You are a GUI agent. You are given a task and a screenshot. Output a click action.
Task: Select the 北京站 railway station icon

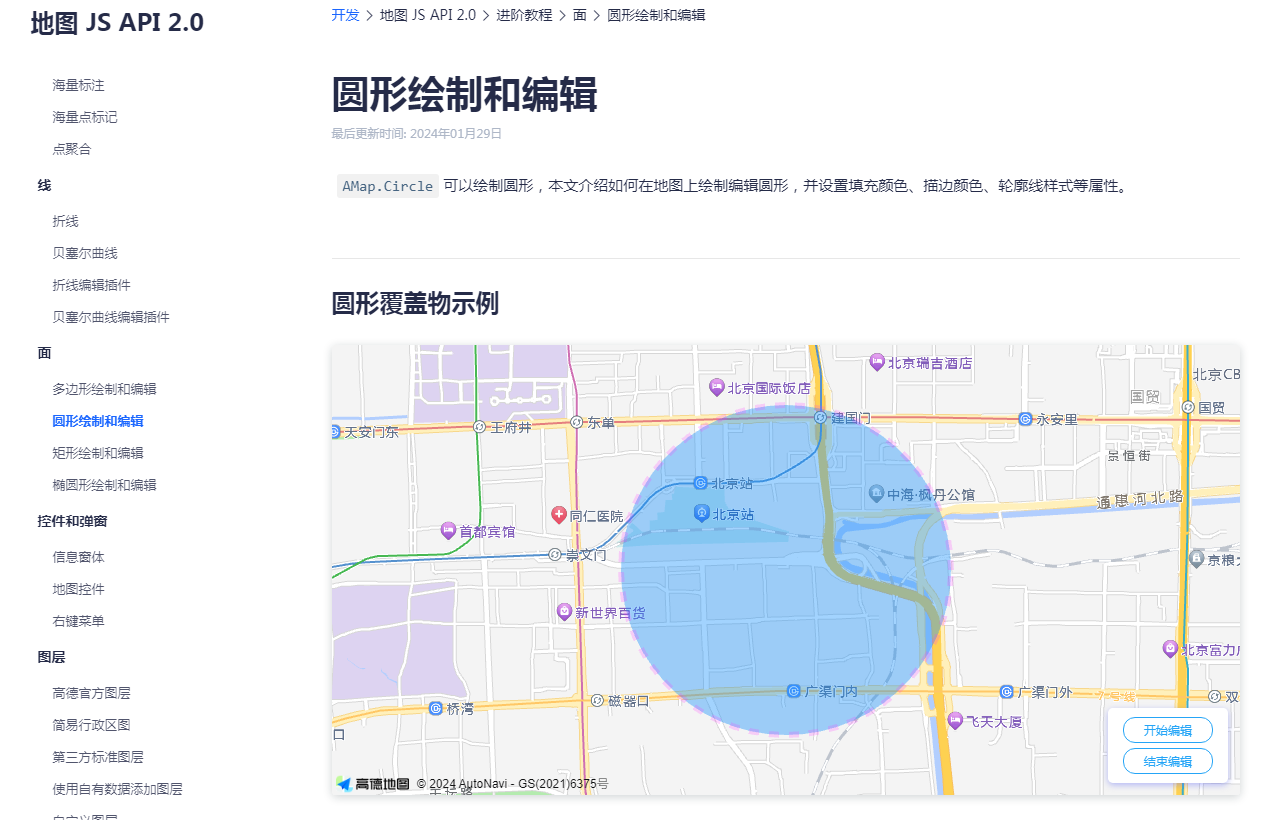[x=702, y=513]
